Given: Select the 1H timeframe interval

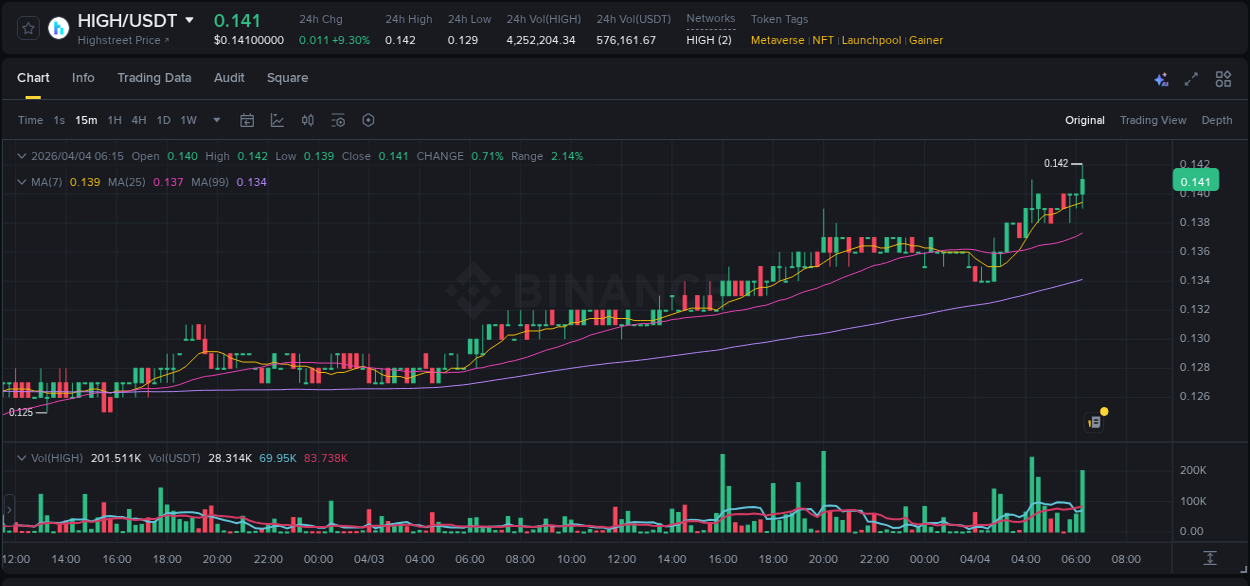Looking at the screenshot, I should click(113, 119).
